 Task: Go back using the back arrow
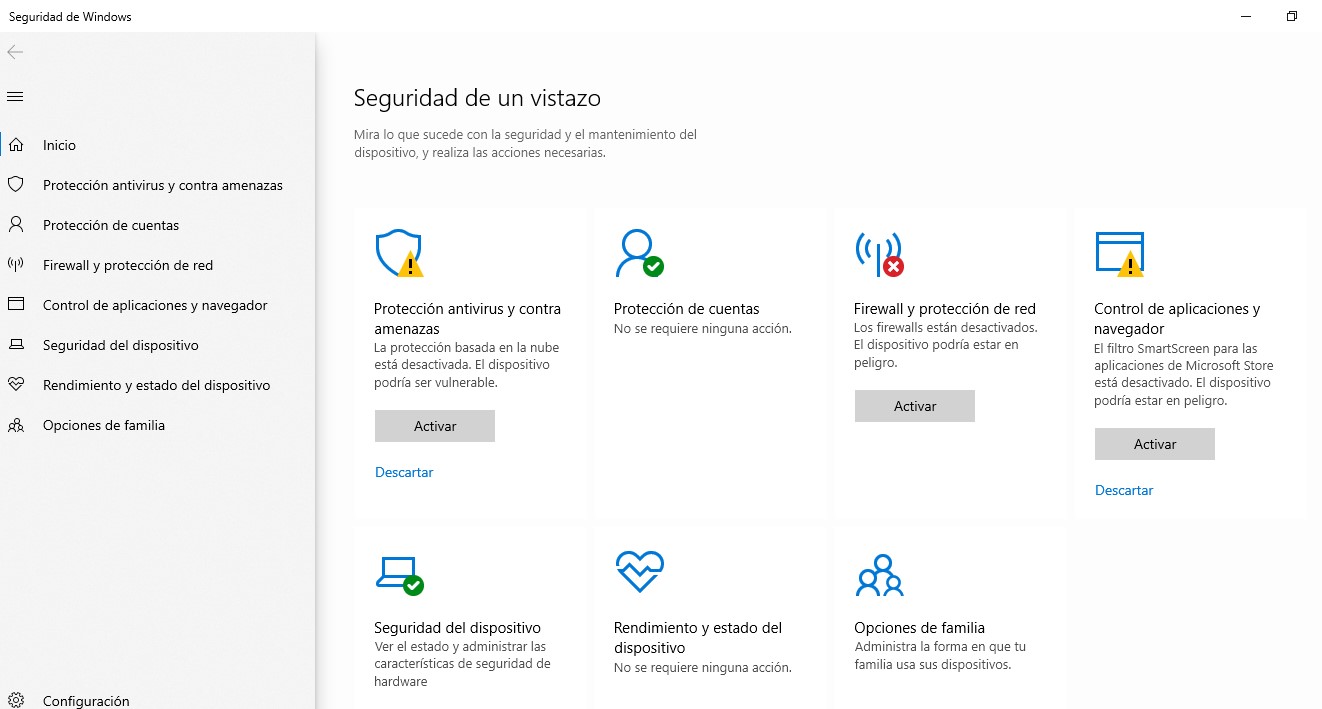[x=15, y=52]
